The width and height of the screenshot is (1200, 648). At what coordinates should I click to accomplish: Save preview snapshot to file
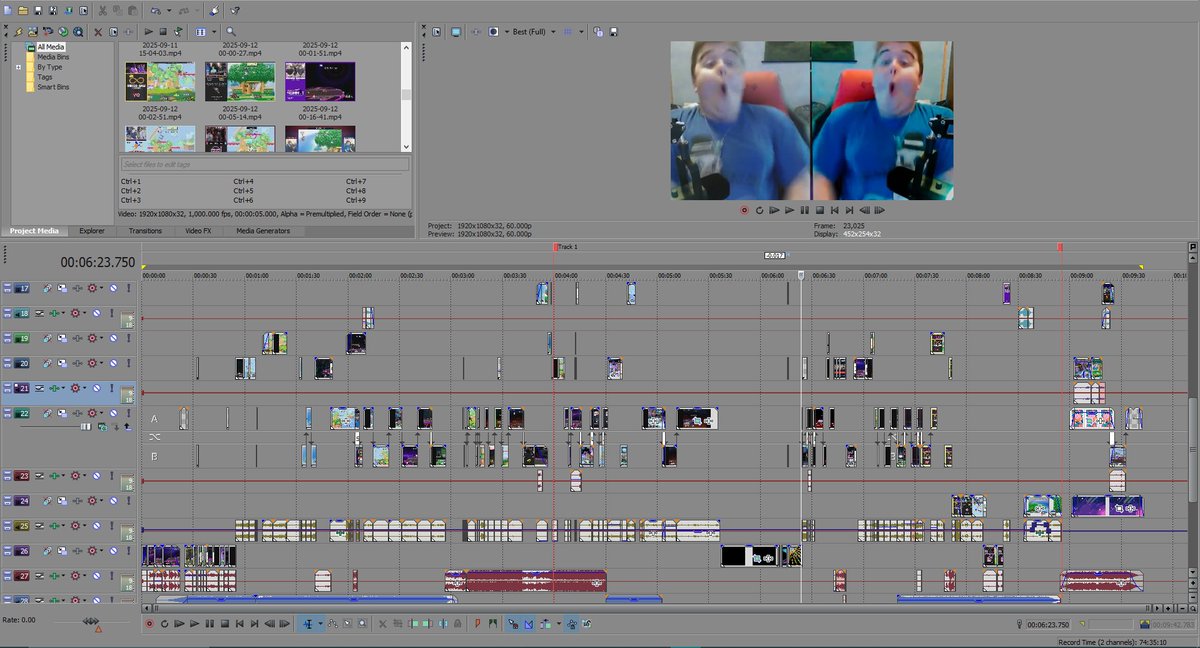(x=613, y=32)
